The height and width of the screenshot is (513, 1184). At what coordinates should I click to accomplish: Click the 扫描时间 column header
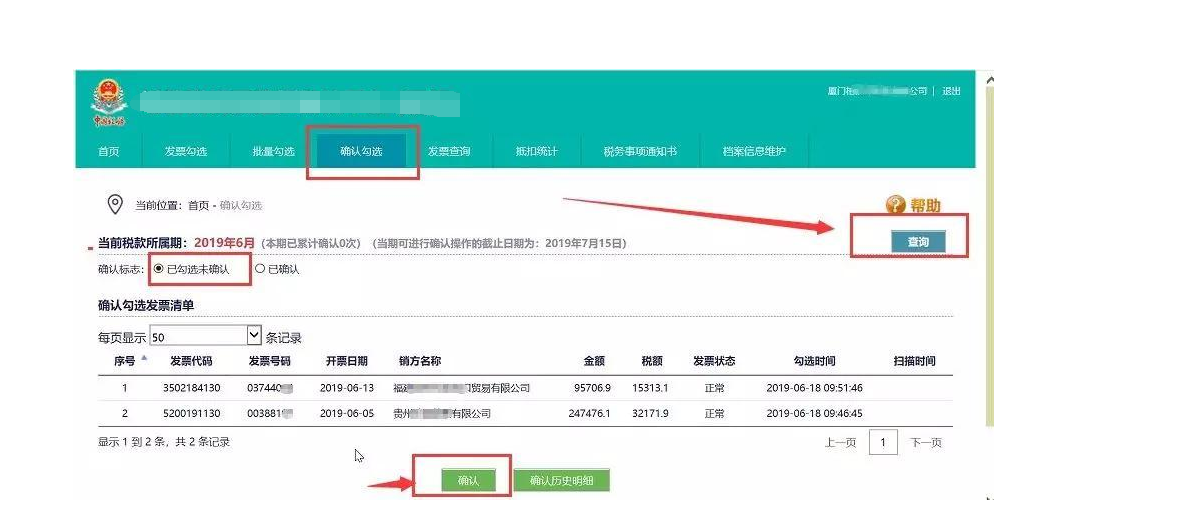(x=914, y=361)
